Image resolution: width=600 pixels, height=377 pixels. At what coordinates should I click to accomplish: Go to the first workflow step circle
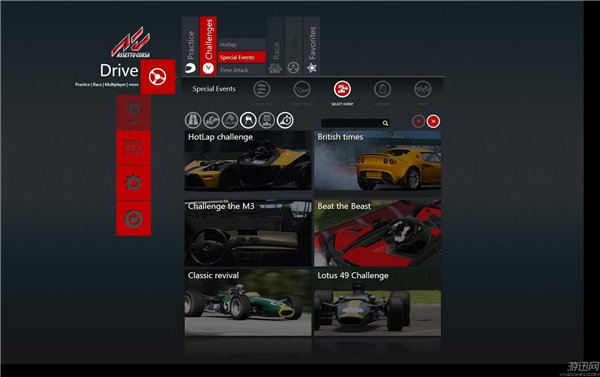pos(262,89)
